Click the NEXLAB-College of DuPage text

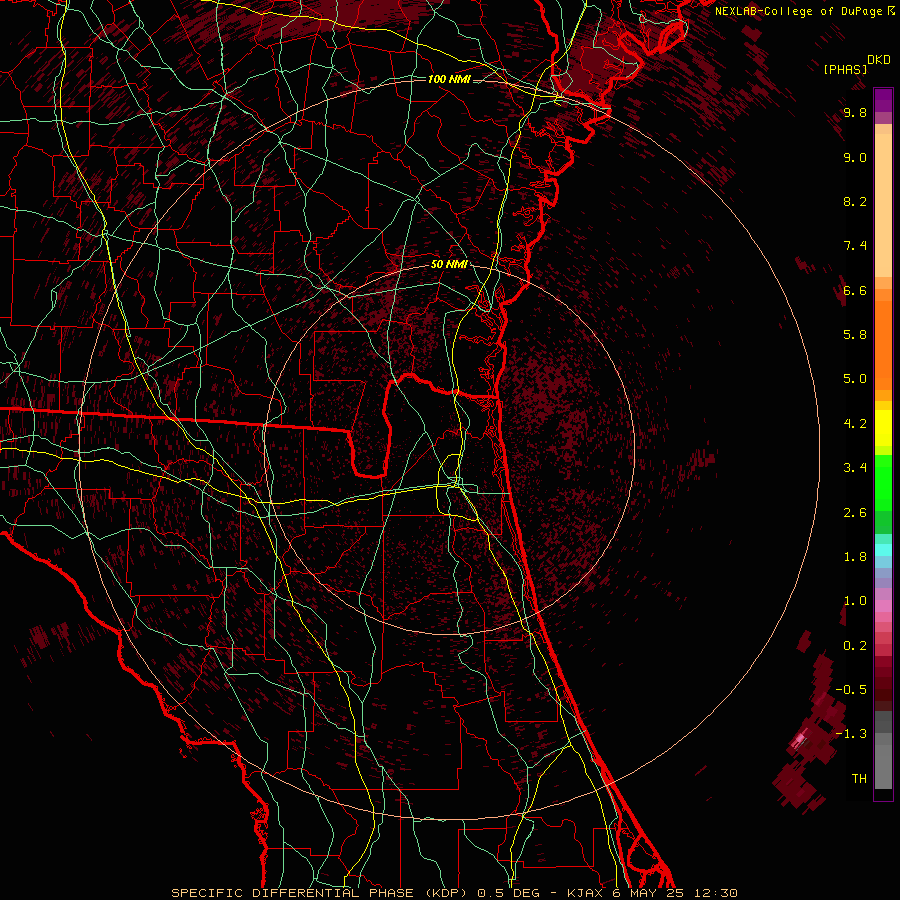coord(798,11)
